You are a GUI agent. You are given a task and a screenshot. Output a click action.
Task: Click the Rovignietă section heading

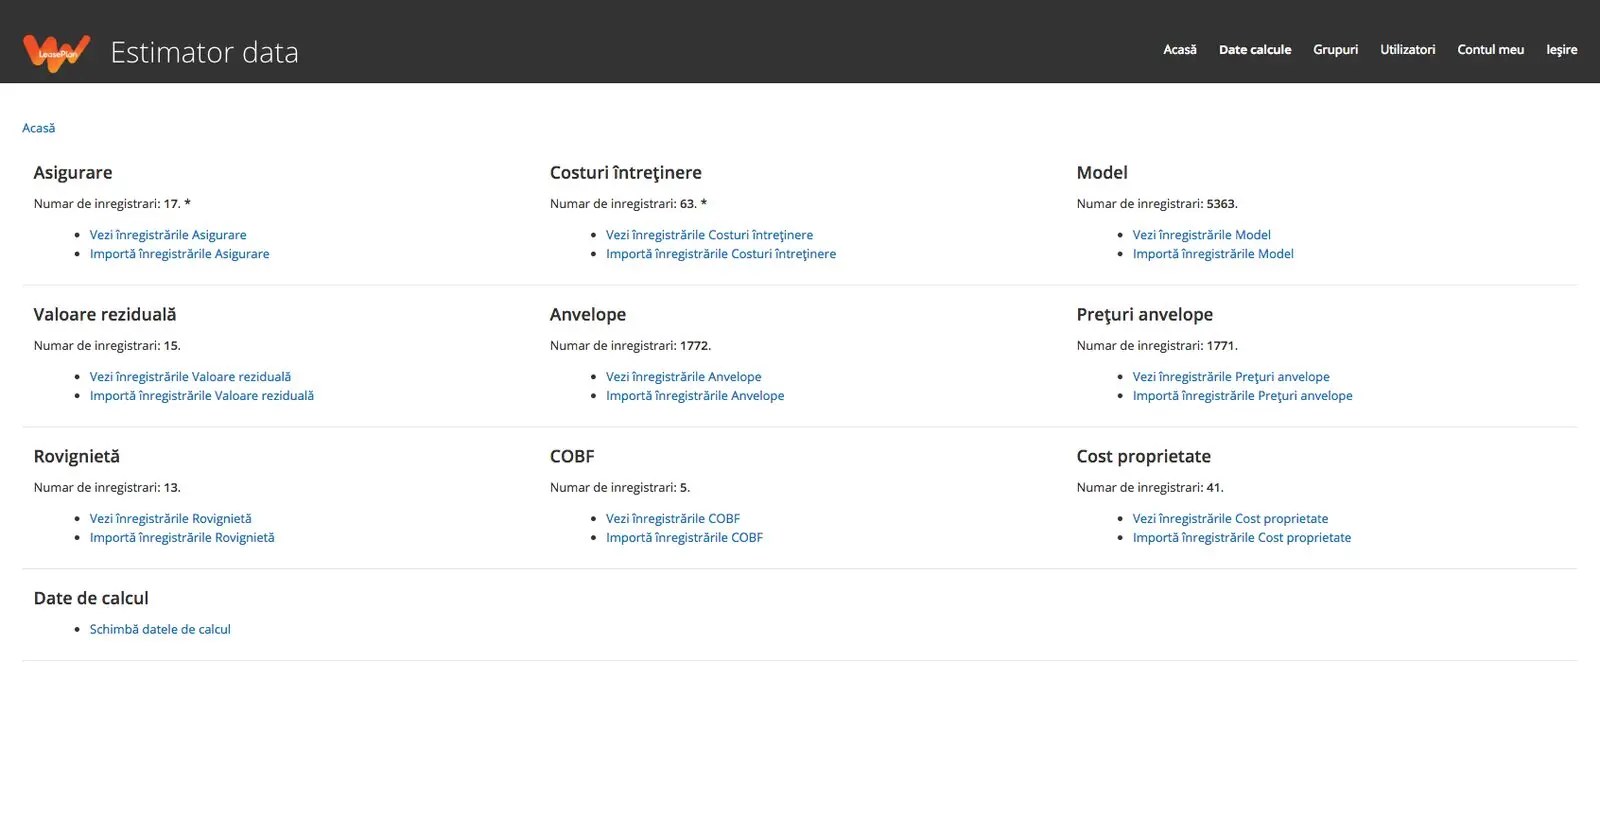77,457
